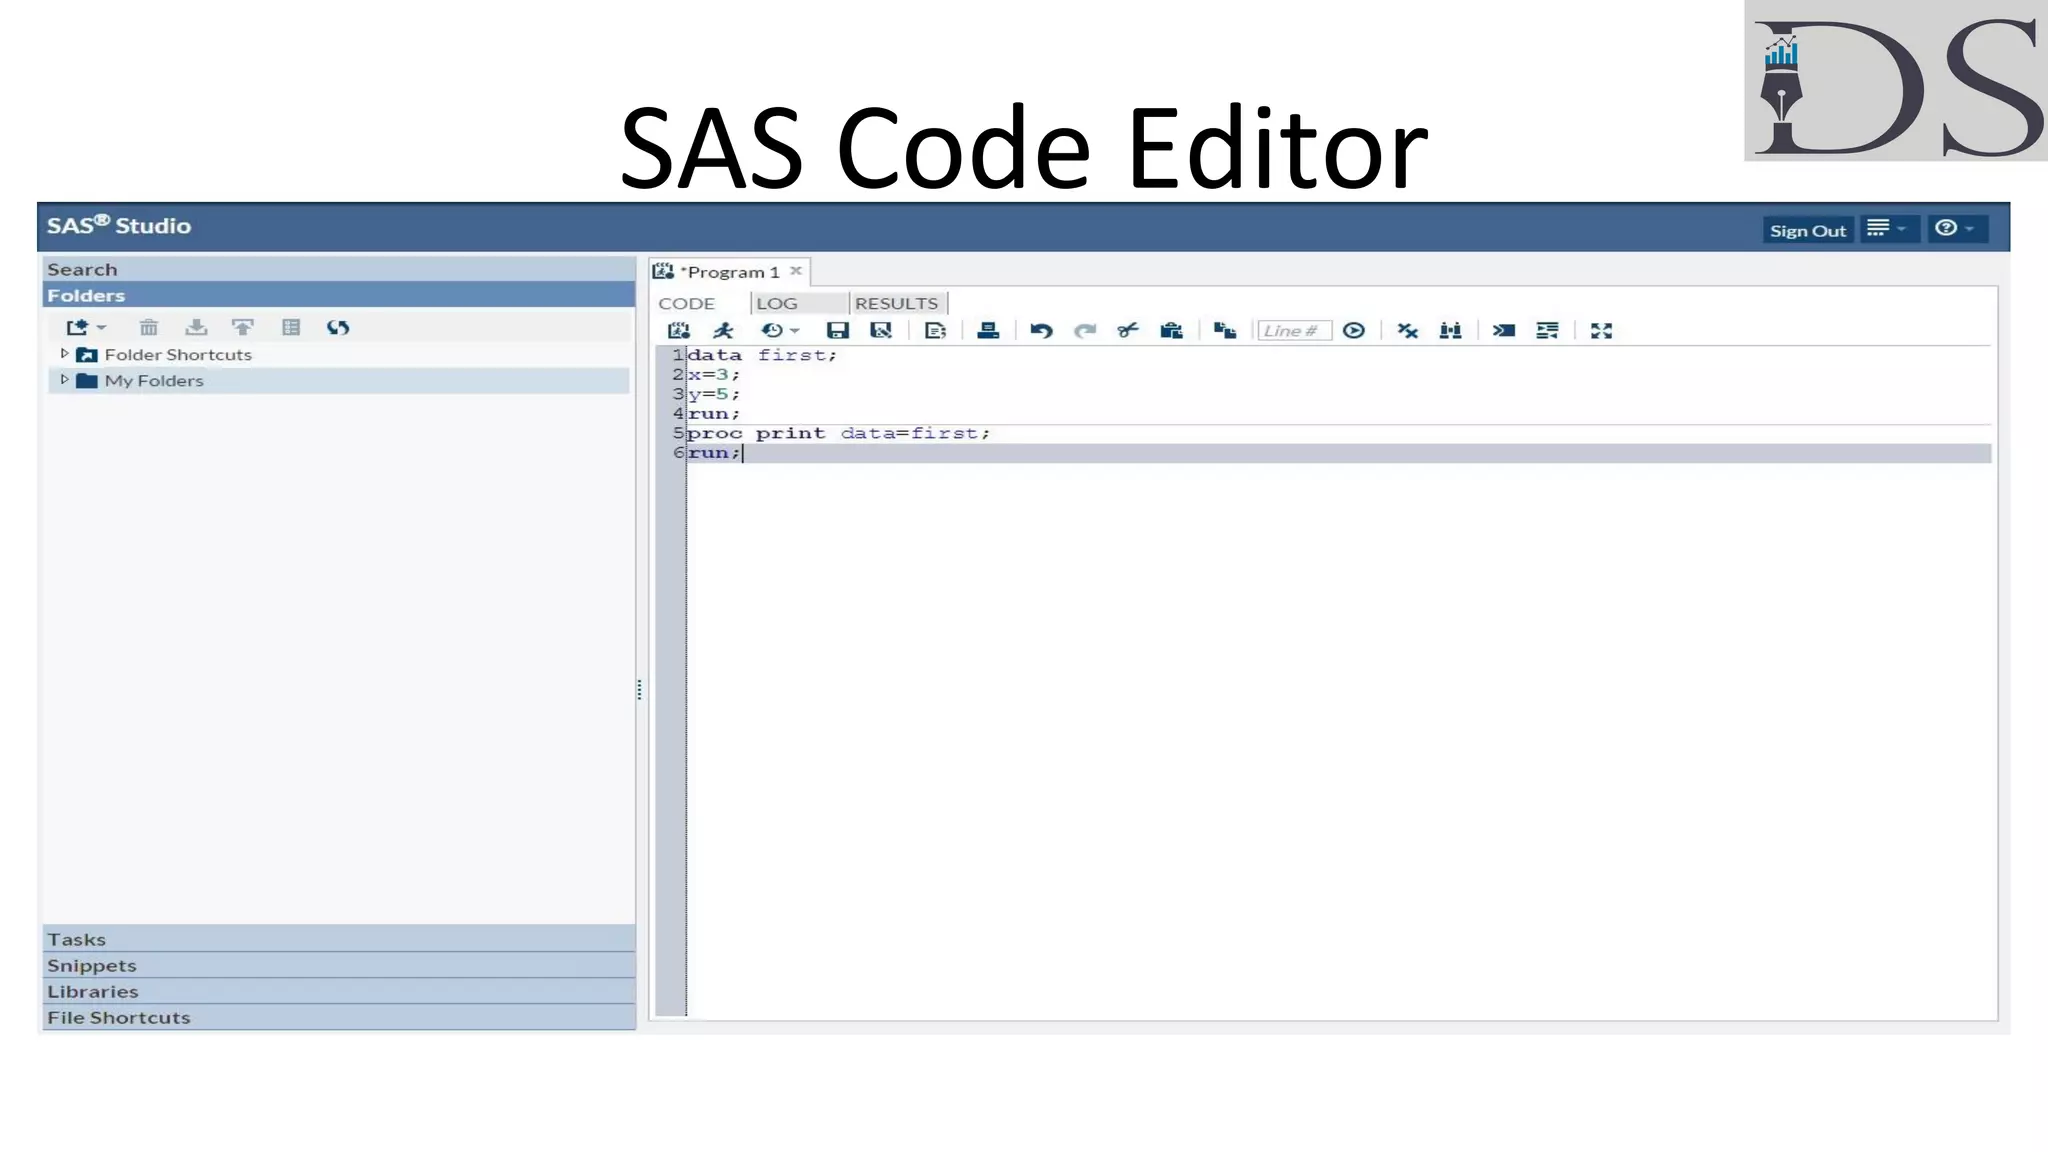The image size is (2048, 1152).
Task: Expand the Folder Shortcuts tree node
Action: coord(65,354)
